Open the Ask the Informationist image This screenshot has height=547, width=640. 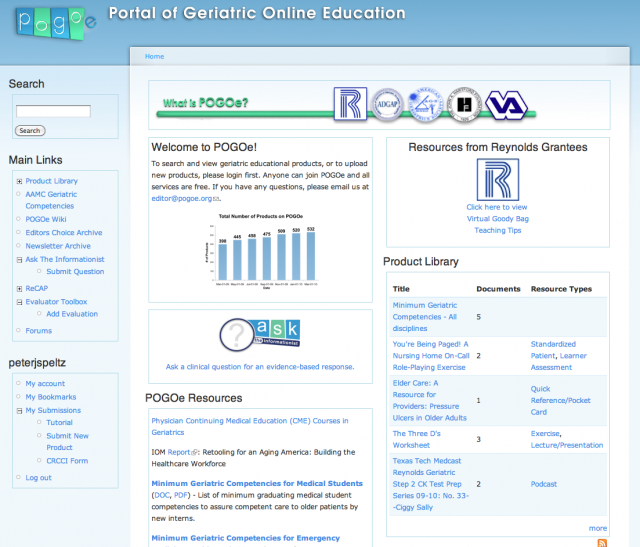[x=260, y=335]
